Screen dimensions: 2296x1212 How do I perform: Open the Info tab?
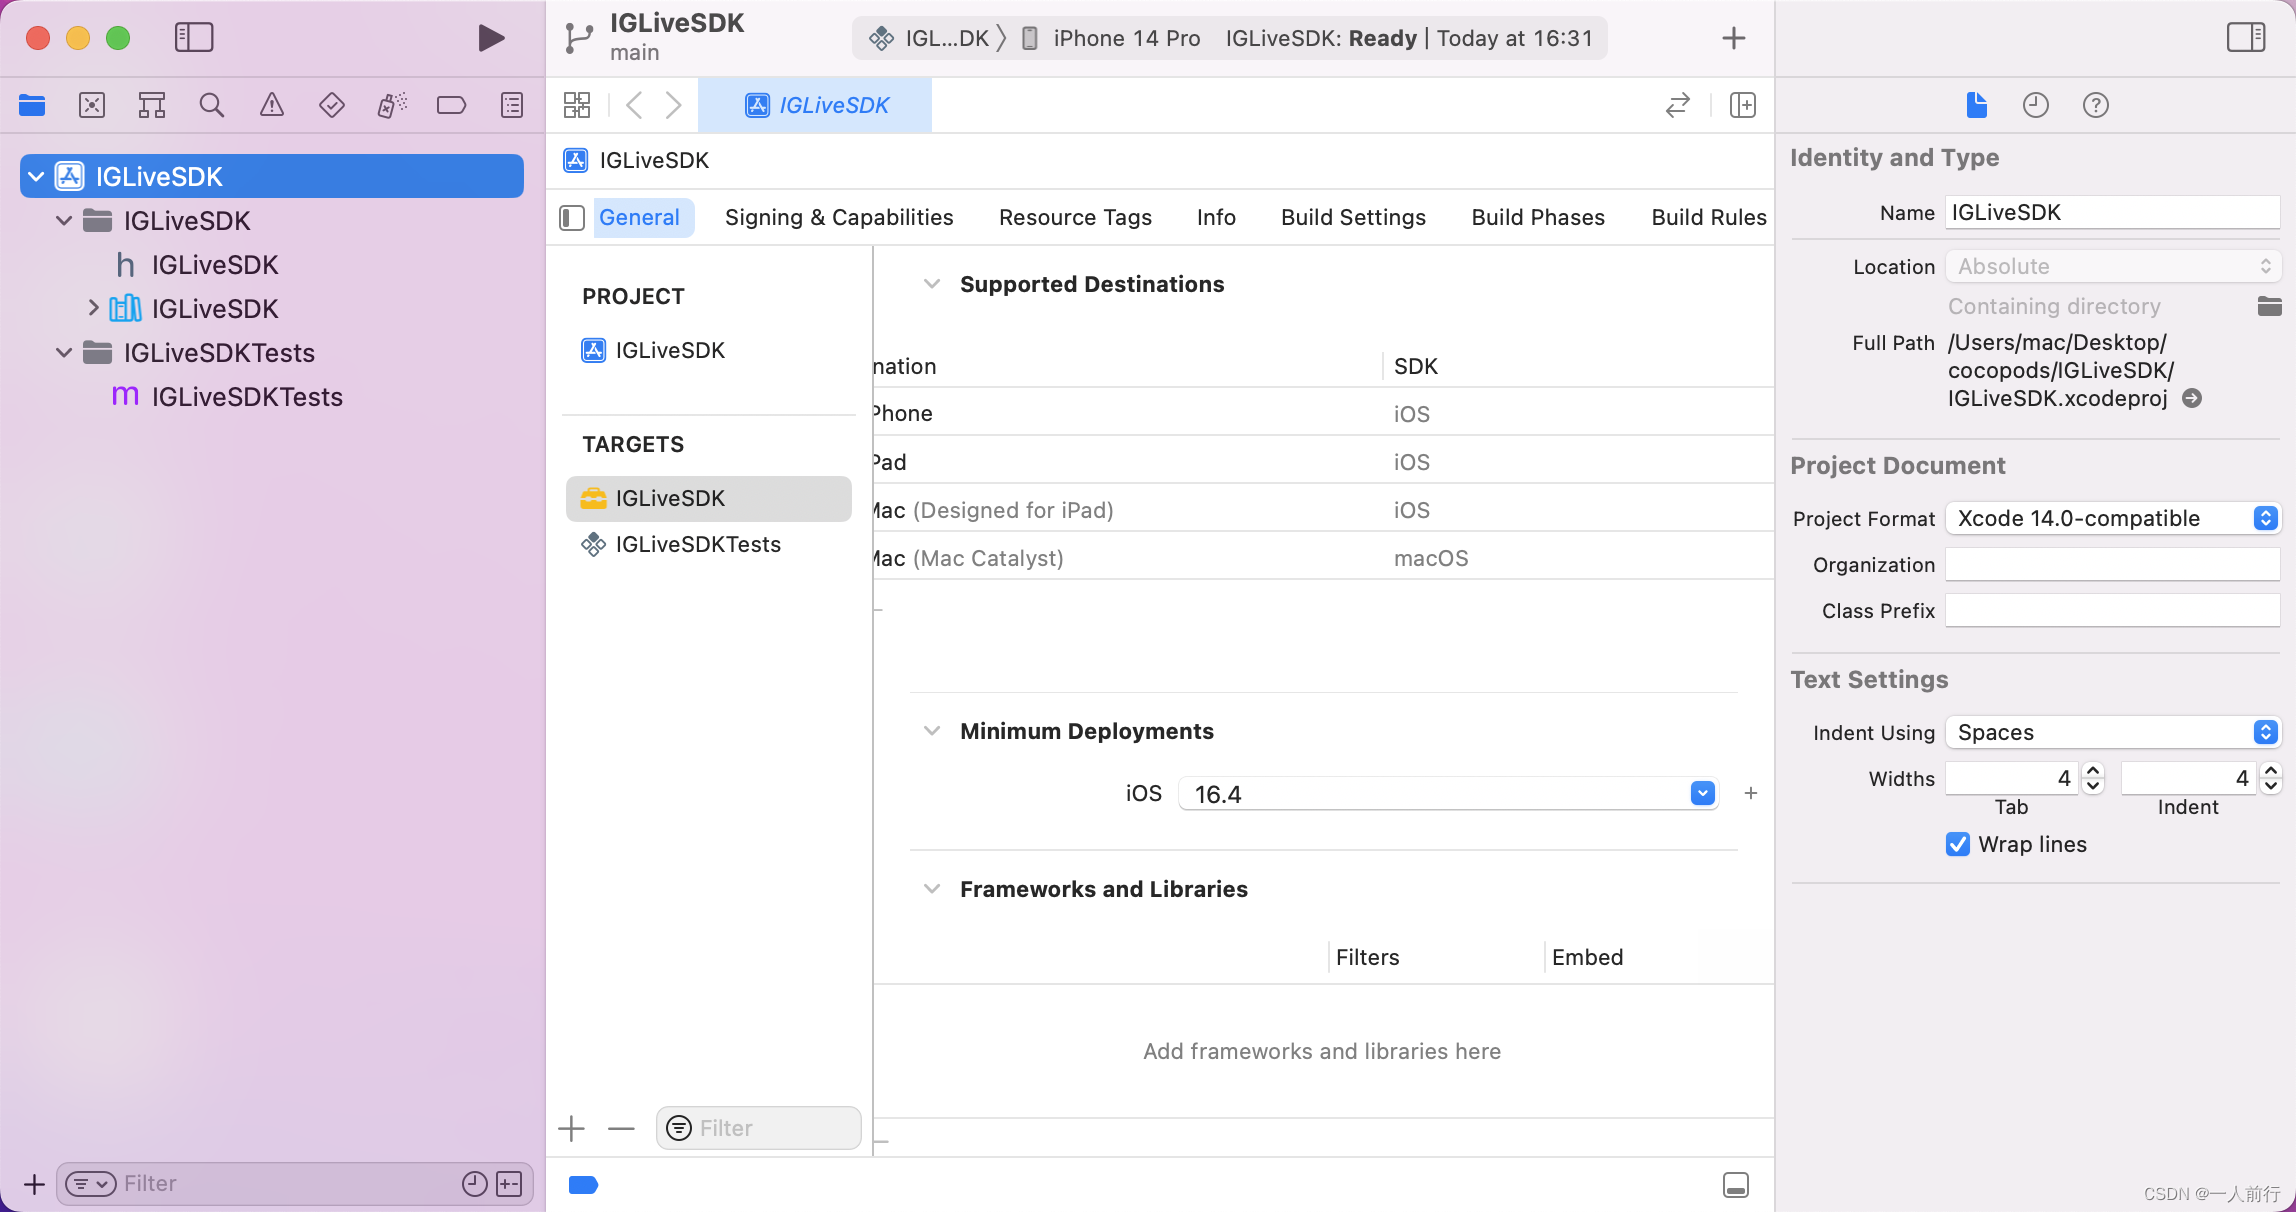1216,218
